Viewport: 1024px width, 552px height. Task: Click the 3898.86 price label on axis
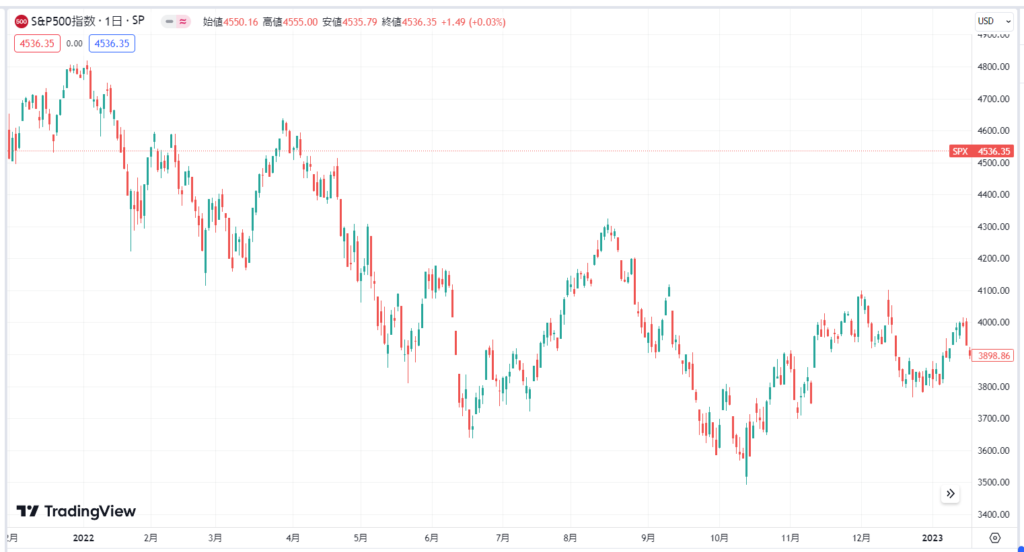[x=993, y=356]
